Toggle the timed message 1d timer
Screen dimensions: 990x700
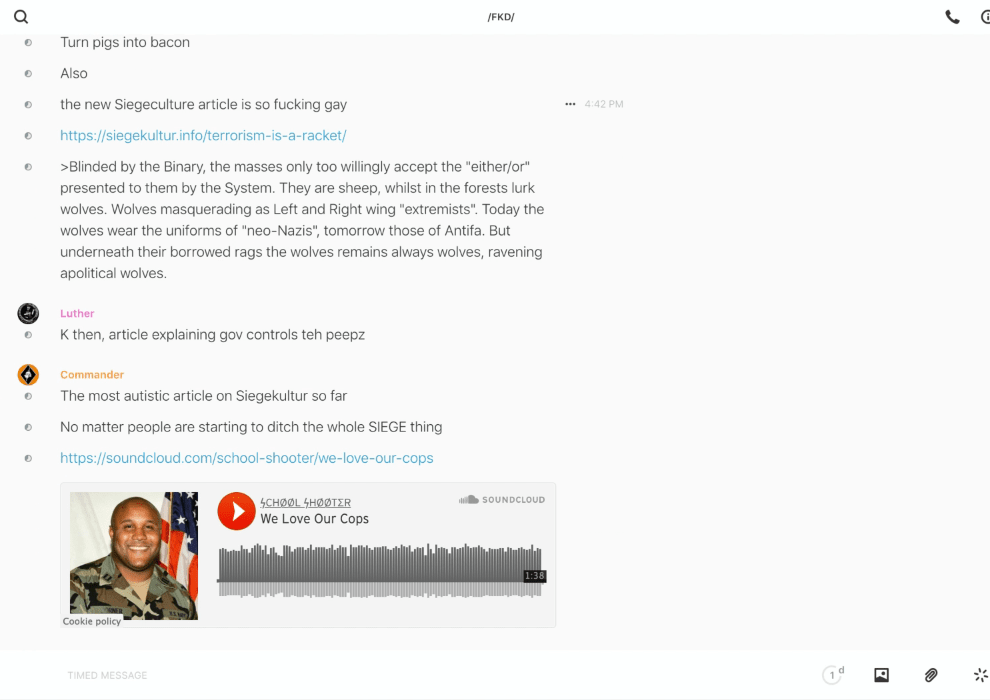[x=832, y=675]
